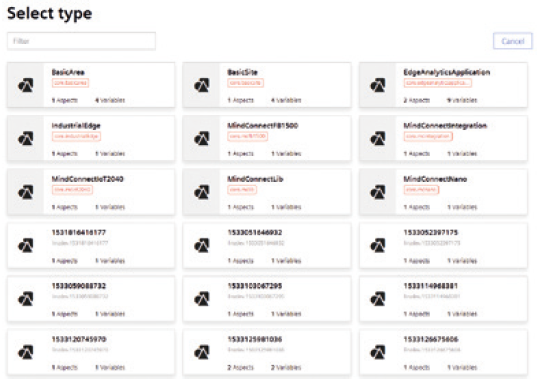Click the MindConnectFB1500 type icon
Image resolution: width=538 pixels, height=379 pixels.
(x=202, y=139)
